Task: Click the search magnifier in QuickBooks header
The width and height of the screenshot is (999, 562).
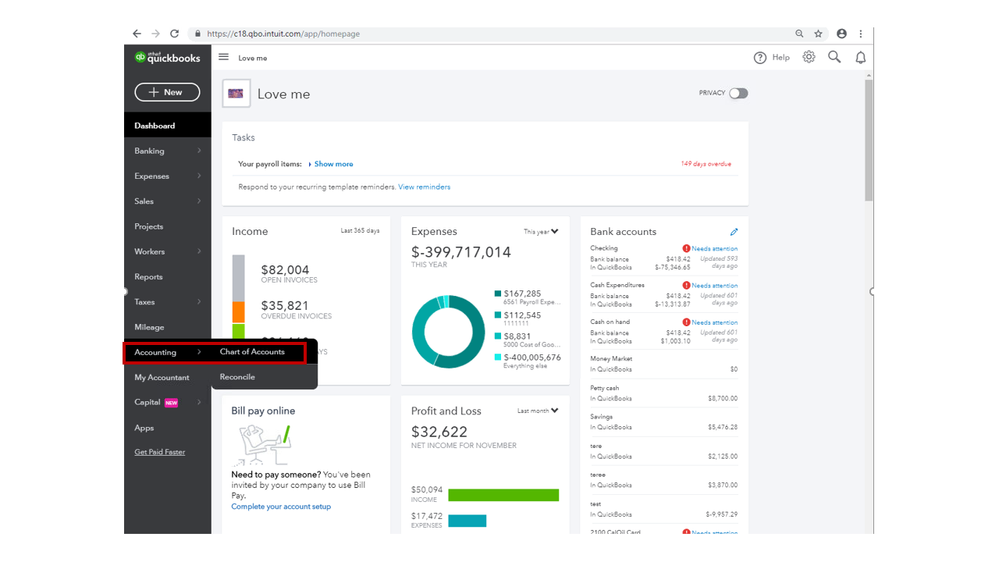Action: pyautogui.click(x=834, y=57)
